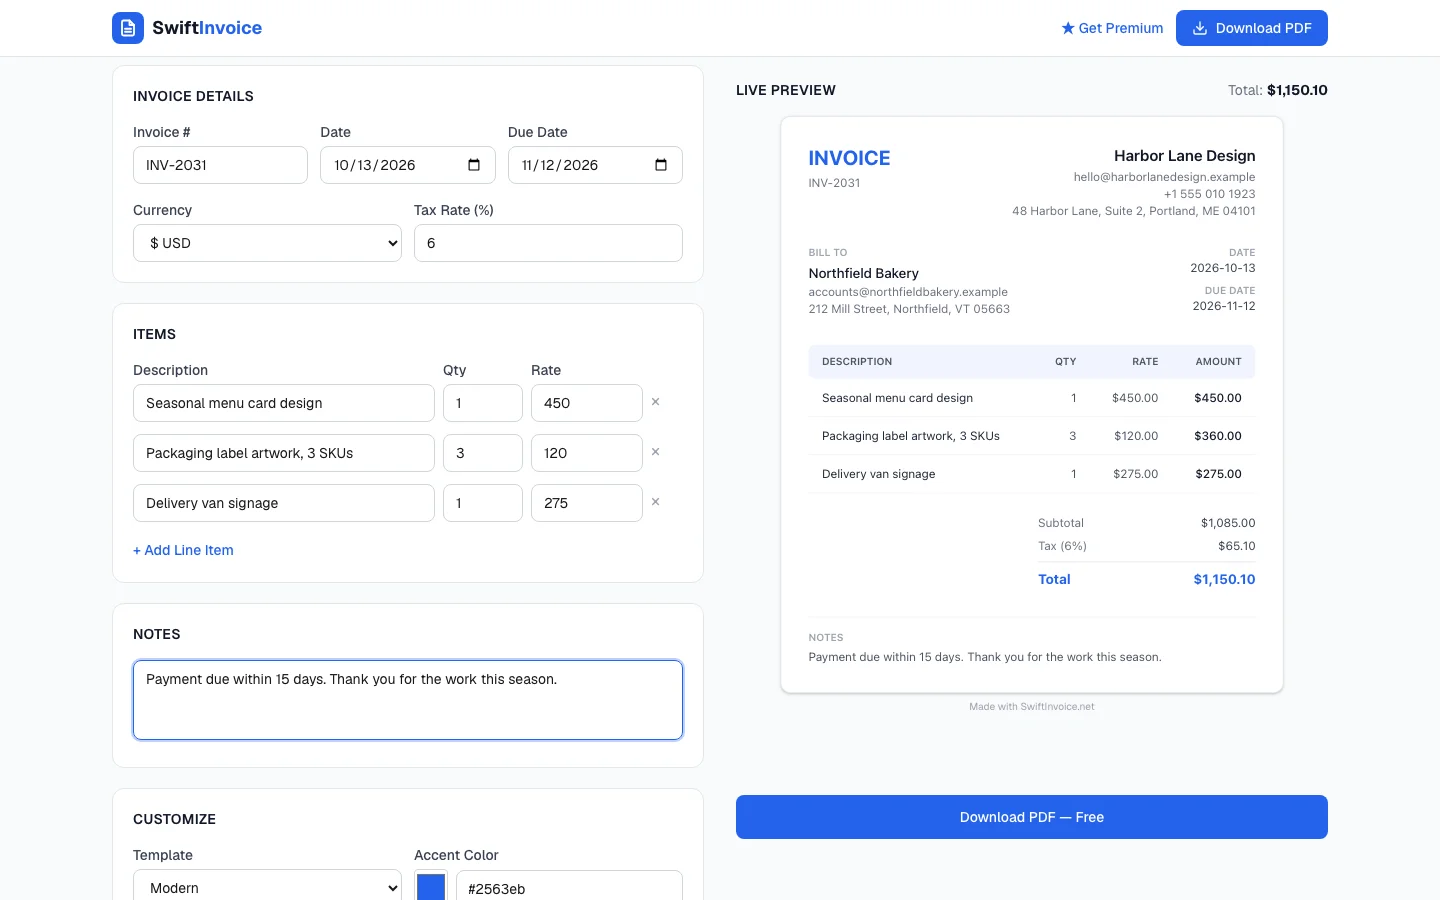Focus the Invoice # field INV-2031

point(220,165)
